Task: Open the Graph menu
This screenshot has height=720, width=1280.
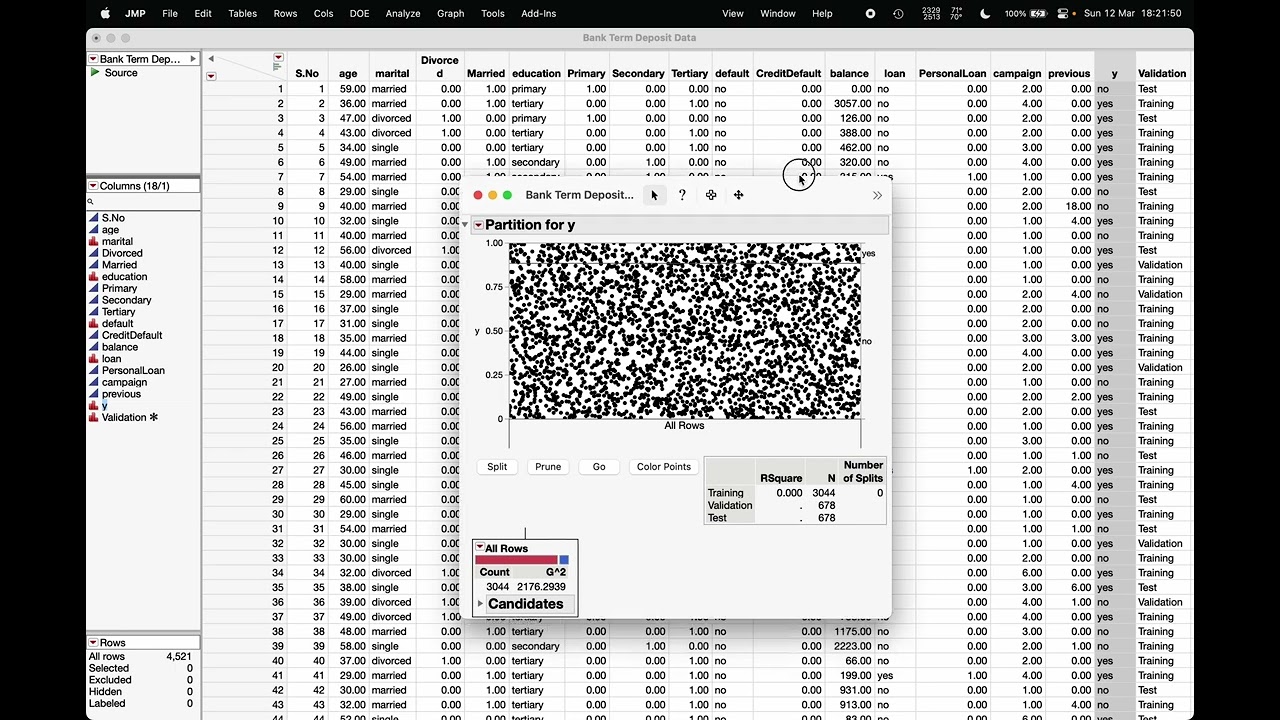Action: click(x=450, y=14)
